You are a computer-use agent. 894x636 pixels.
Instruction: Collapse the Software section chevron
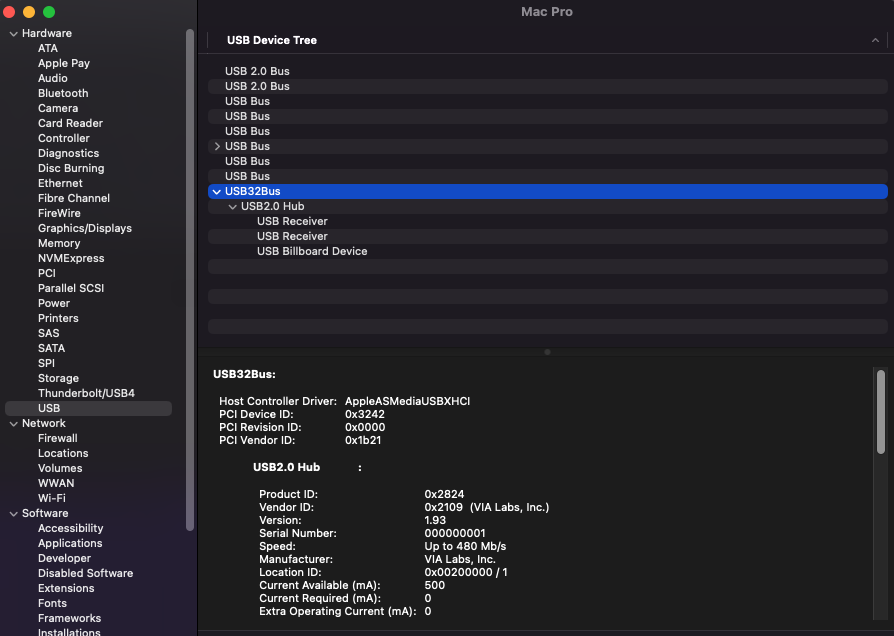[14, 514]
